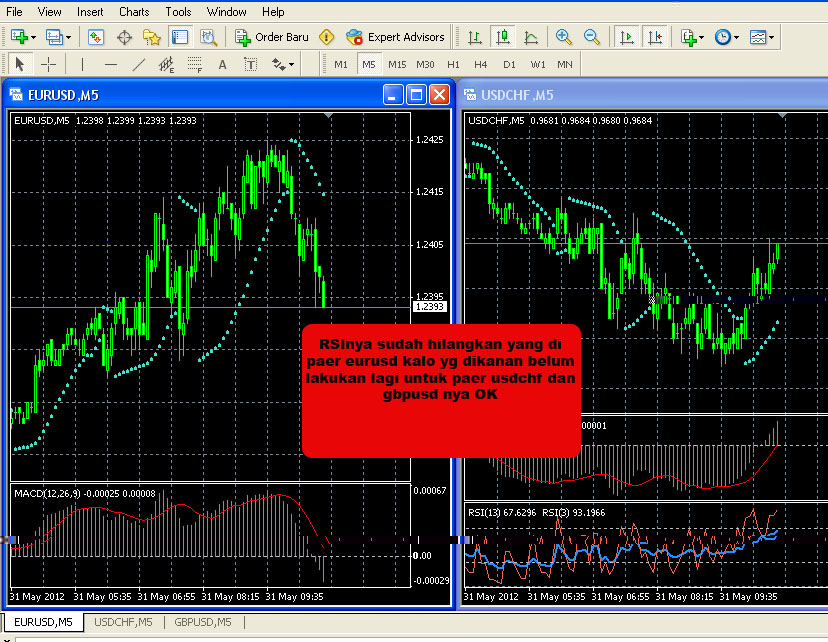Image resolution: width=828 pixels, height=642 pixels.
Task: Click the New Chart icon
Action: 19,37
